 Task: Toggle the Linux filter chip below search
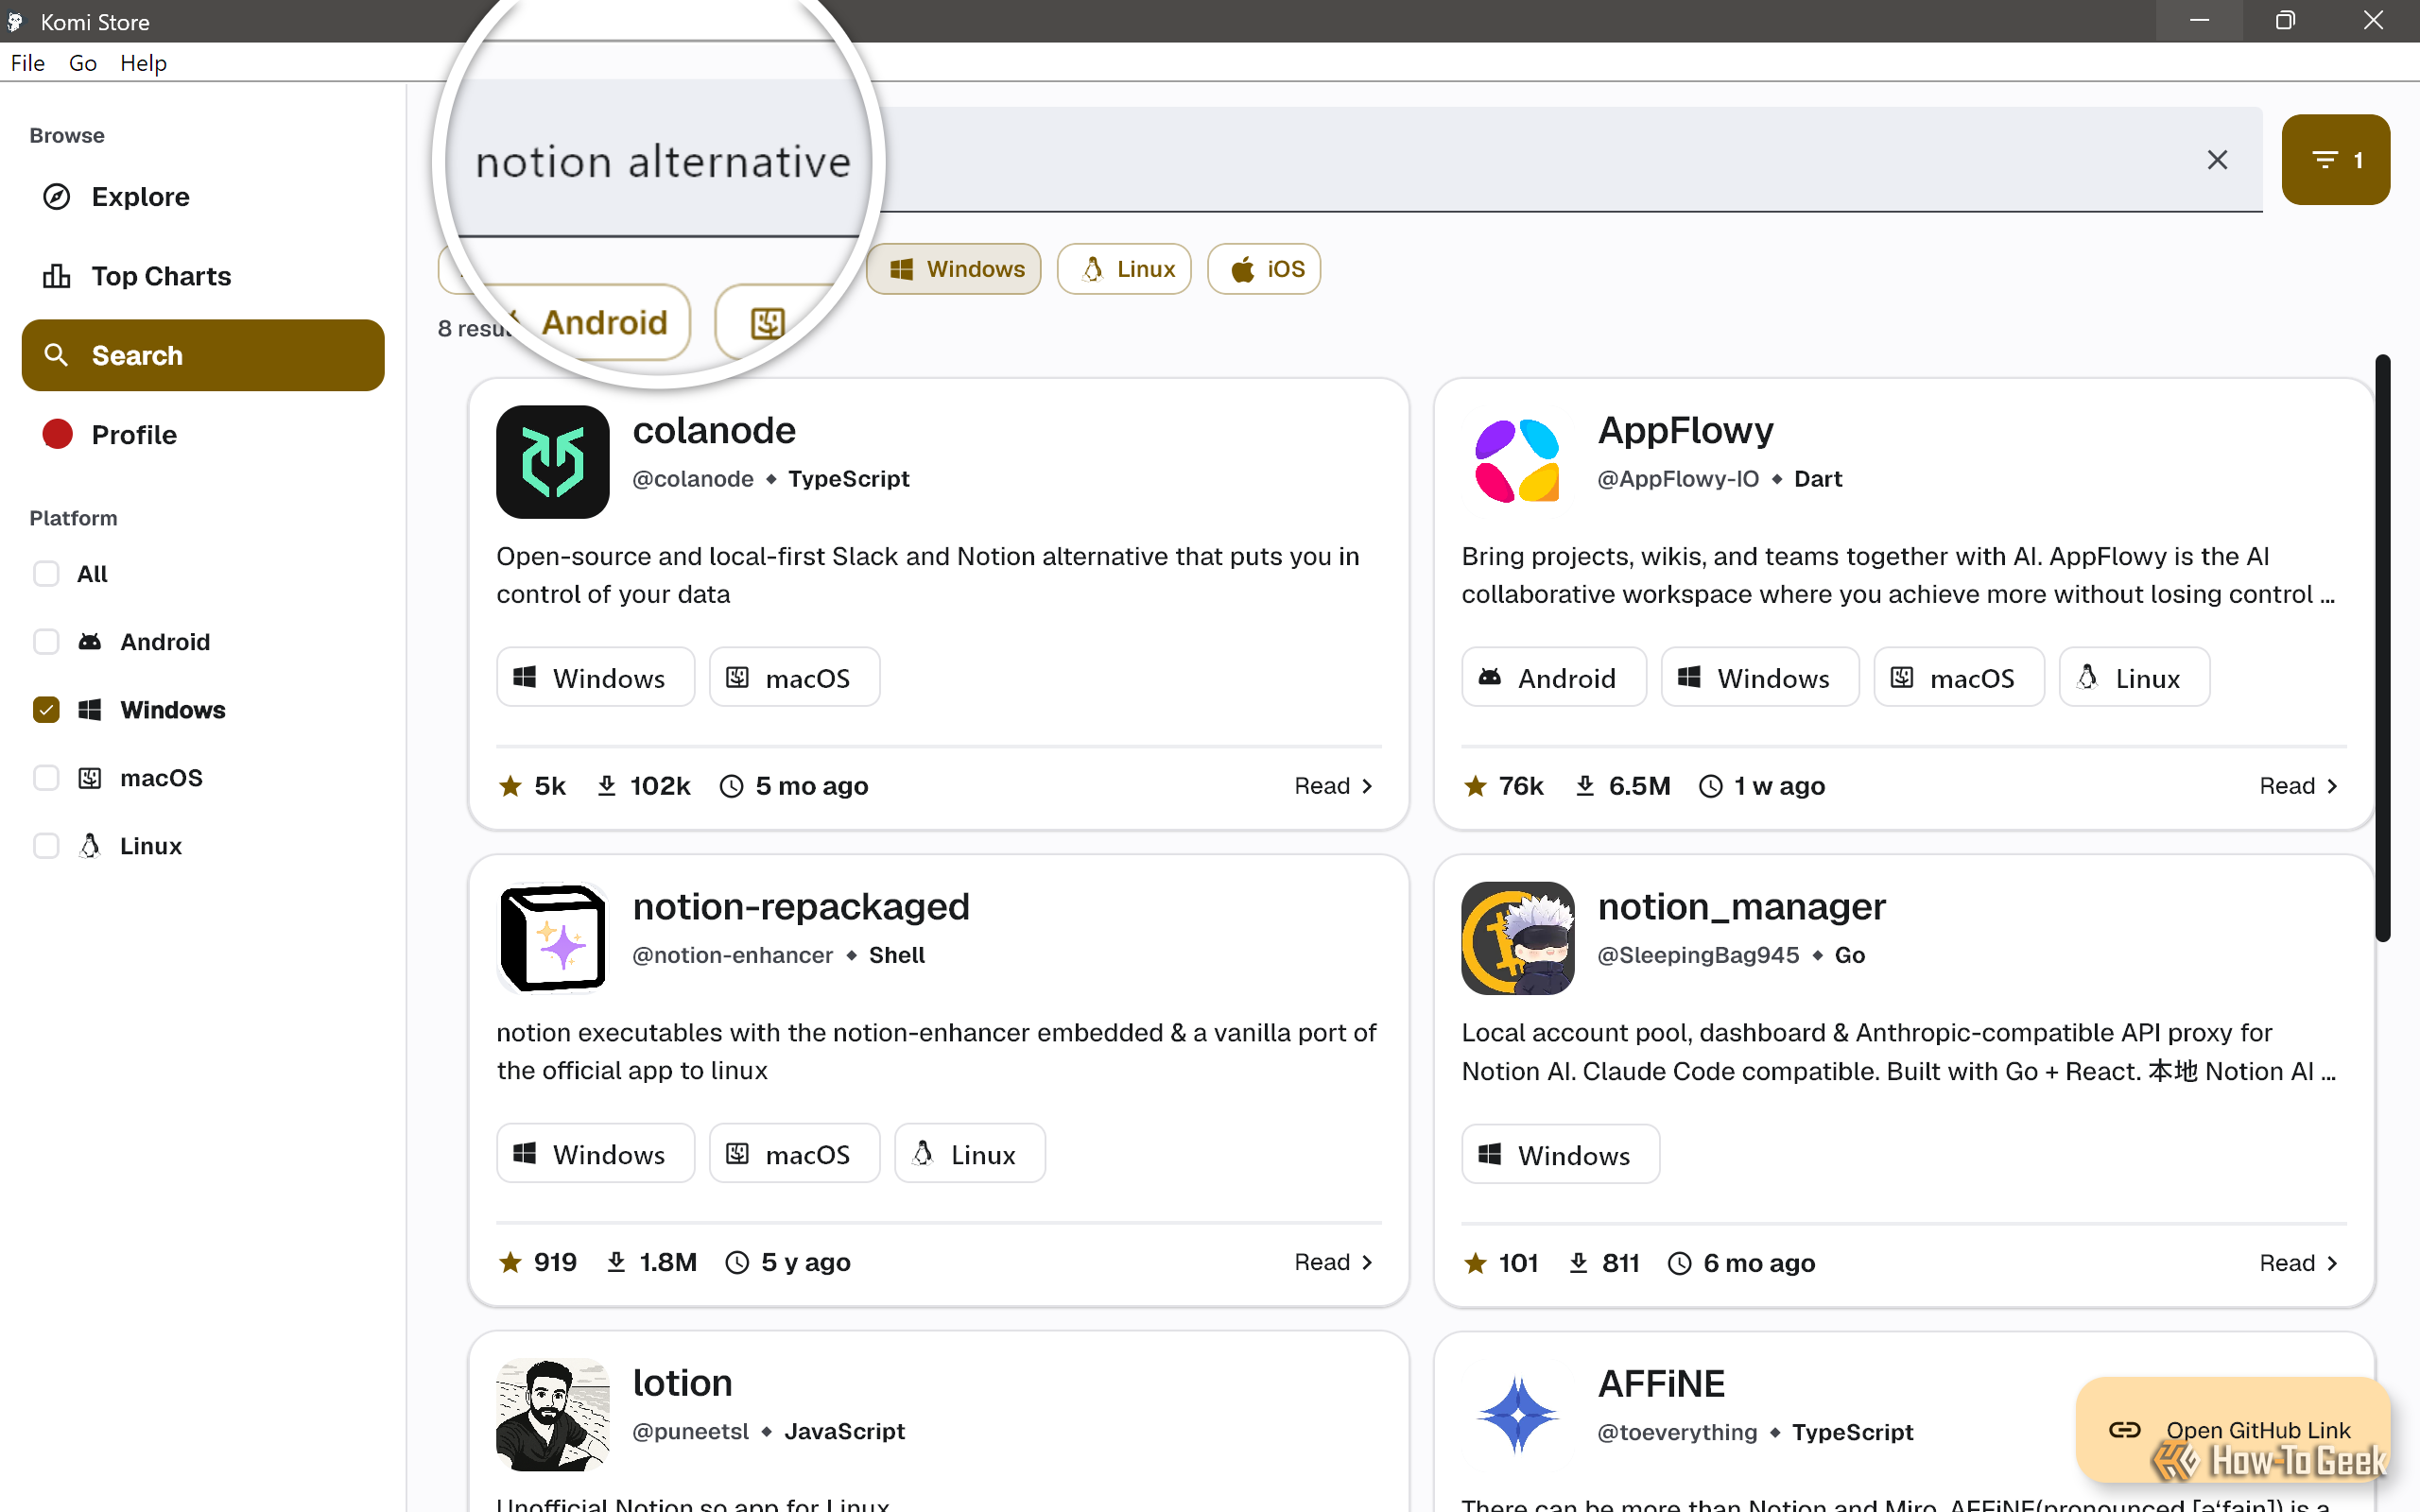click(1124, 269)
